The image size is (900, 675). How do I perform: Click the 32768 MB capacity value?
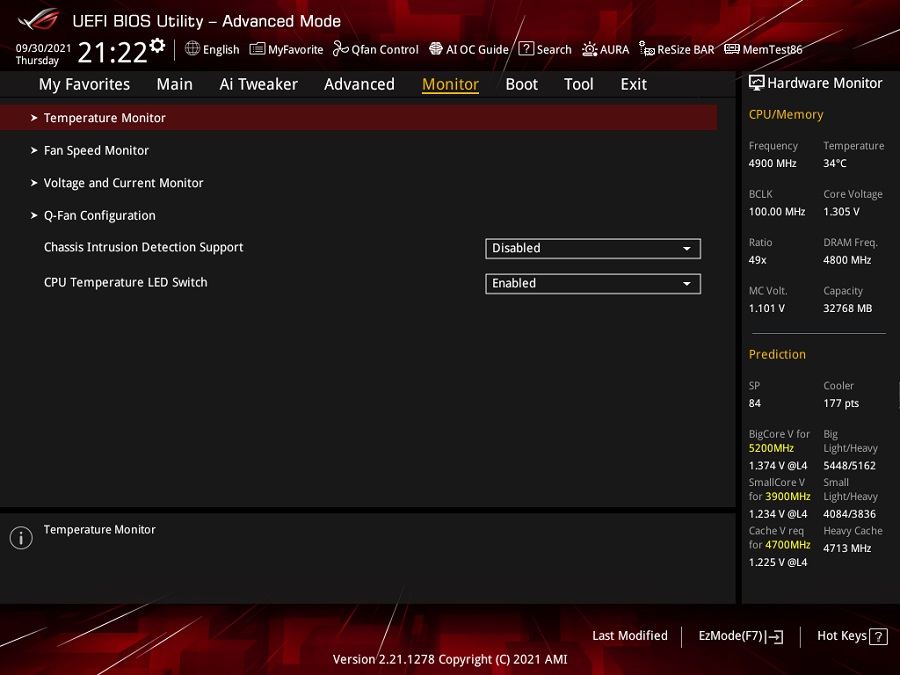pos(848,308)
